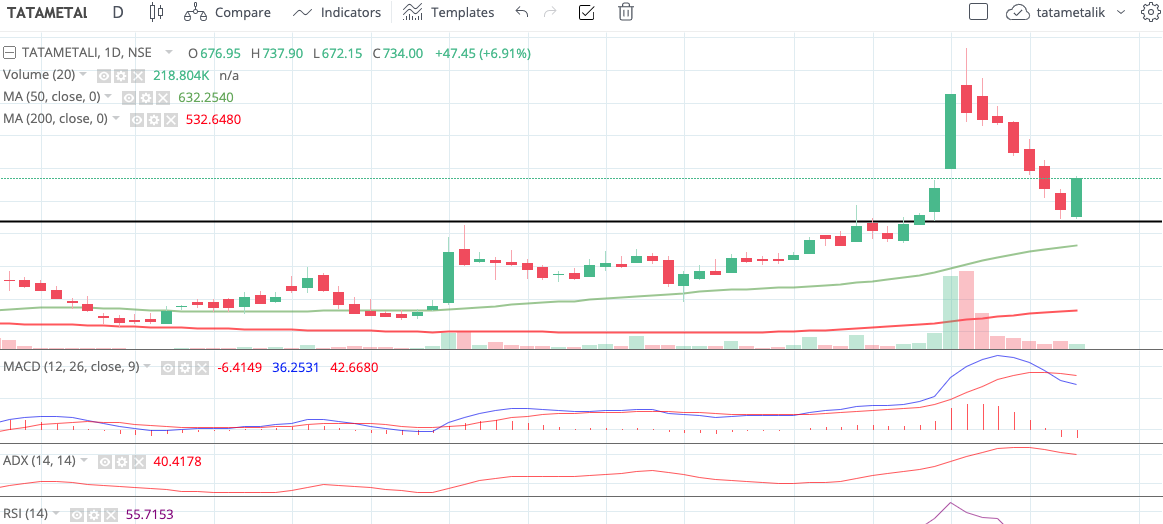This screenshot has height=524, width=1163.
Task: Open MA (50, close, 0) dropdown arrow
Action: click(108, 97)
